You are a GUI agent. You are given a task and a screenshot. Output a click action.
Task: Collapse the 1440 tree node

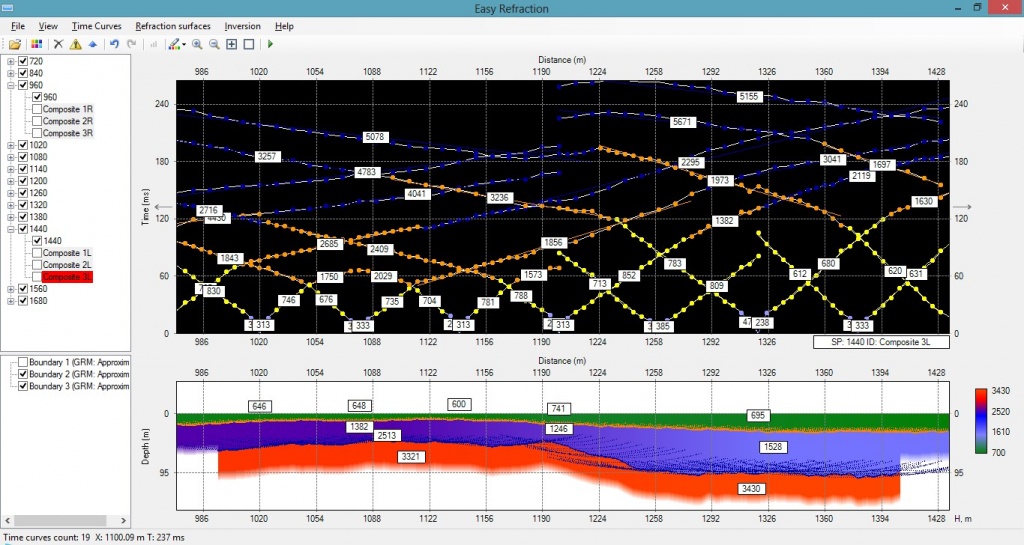11,229
